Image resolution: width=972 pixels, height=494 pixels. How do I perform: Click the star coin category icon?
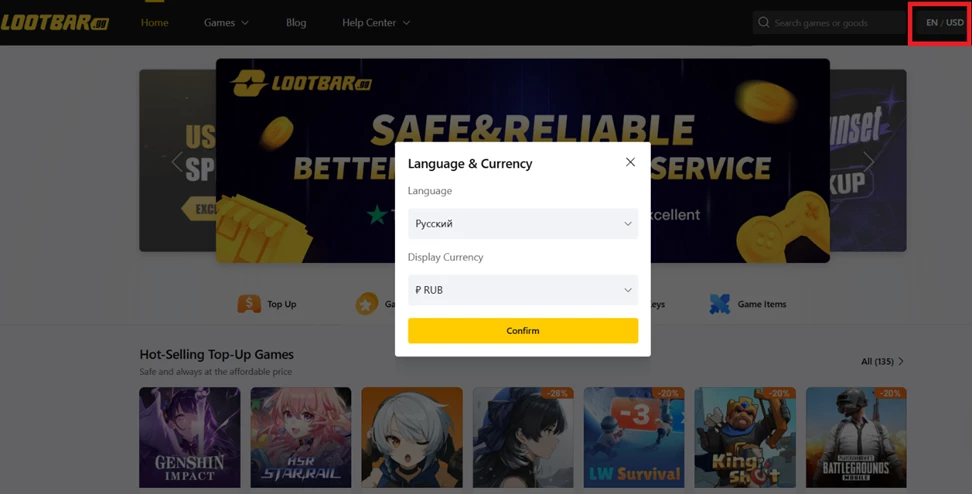point(366,304)
